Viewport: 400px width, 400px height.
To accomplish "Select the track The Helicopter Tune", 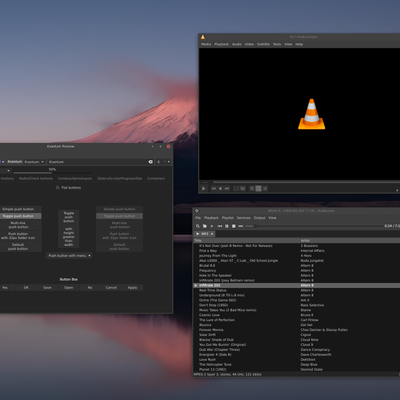I will [x=297, y=364].
